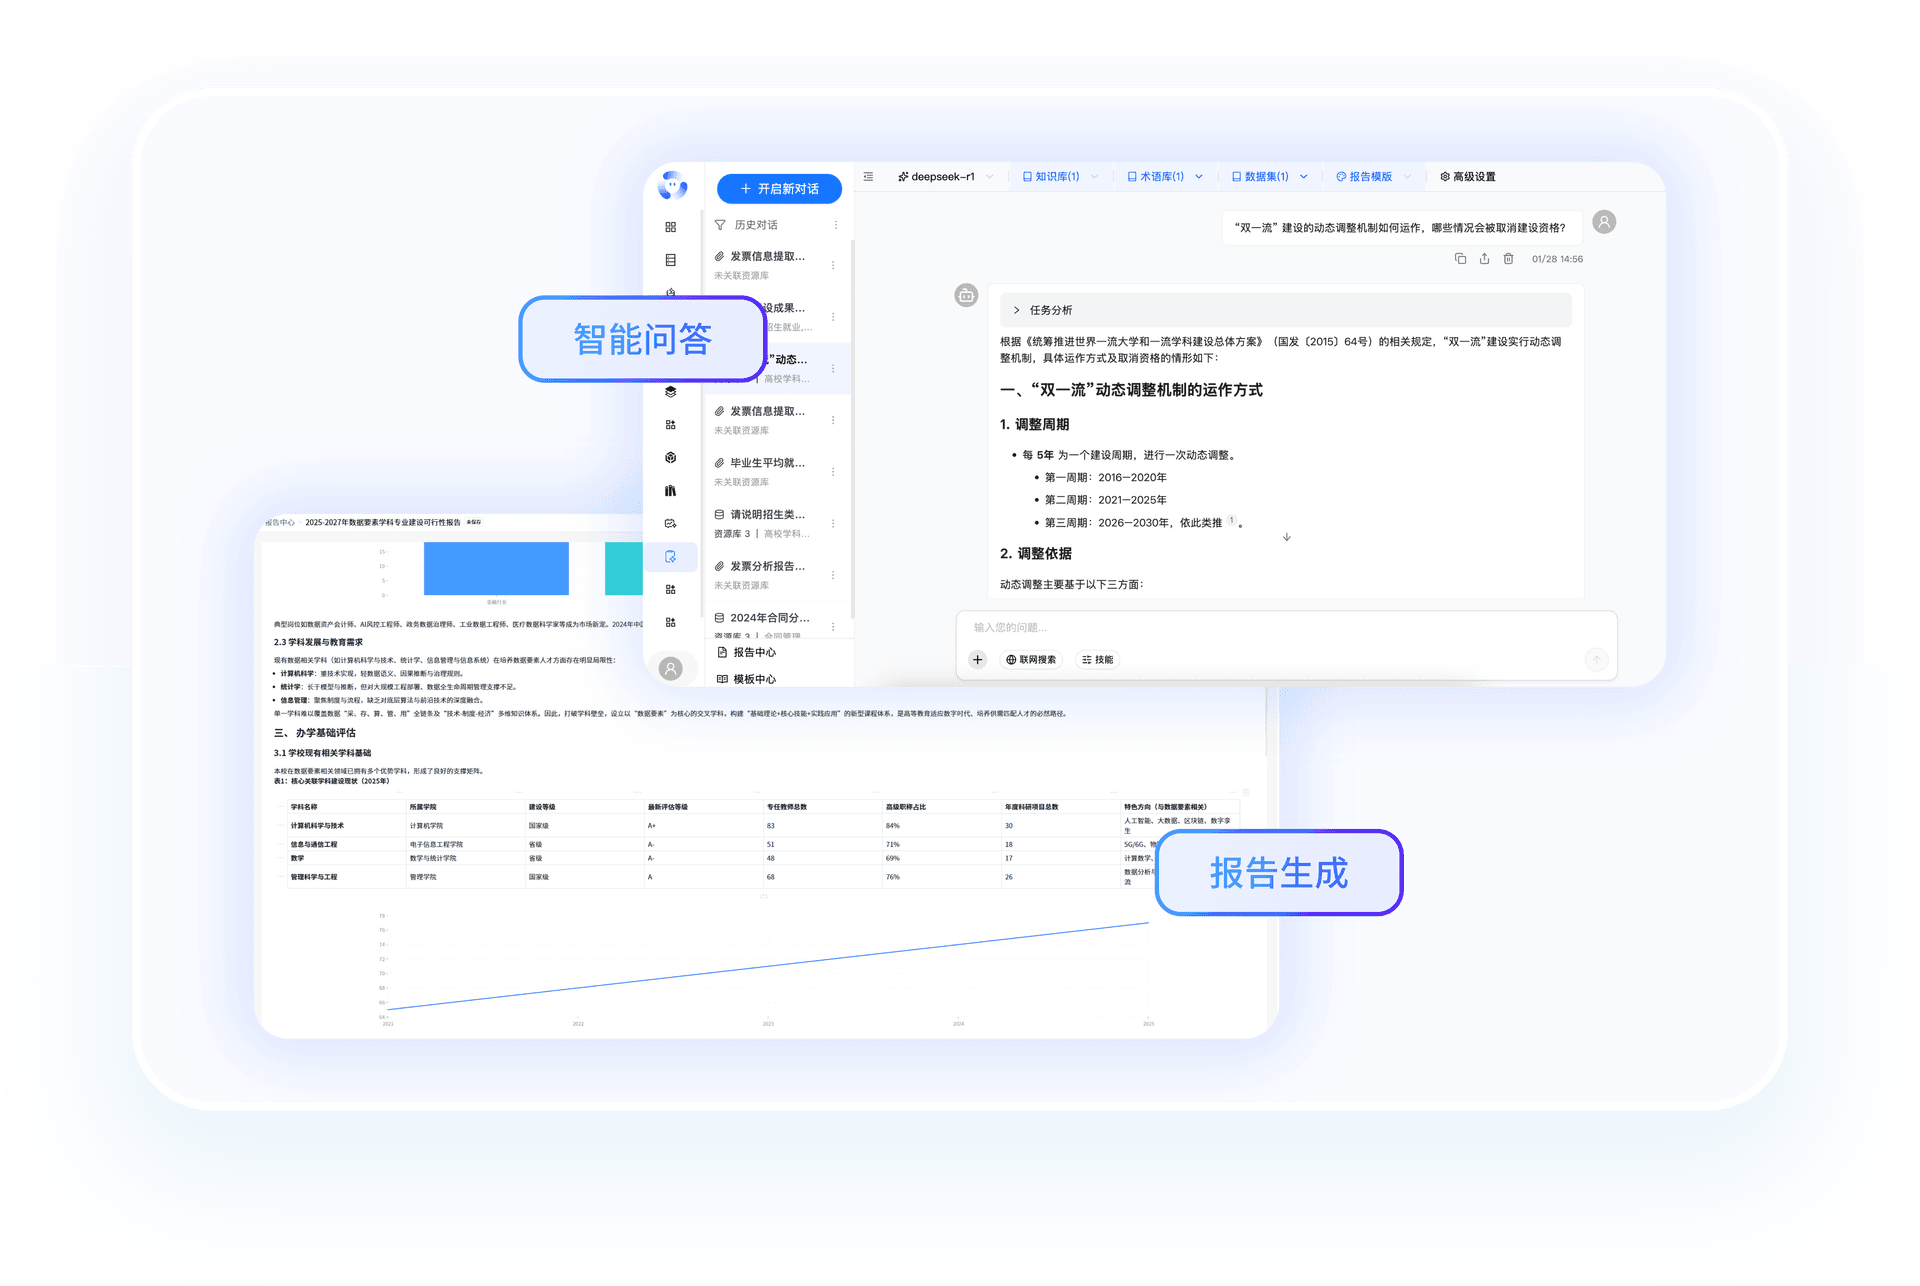Open 报告中心 in the sidebar
This screenshot has height=1286, width=1920.
tap(753, 652)
